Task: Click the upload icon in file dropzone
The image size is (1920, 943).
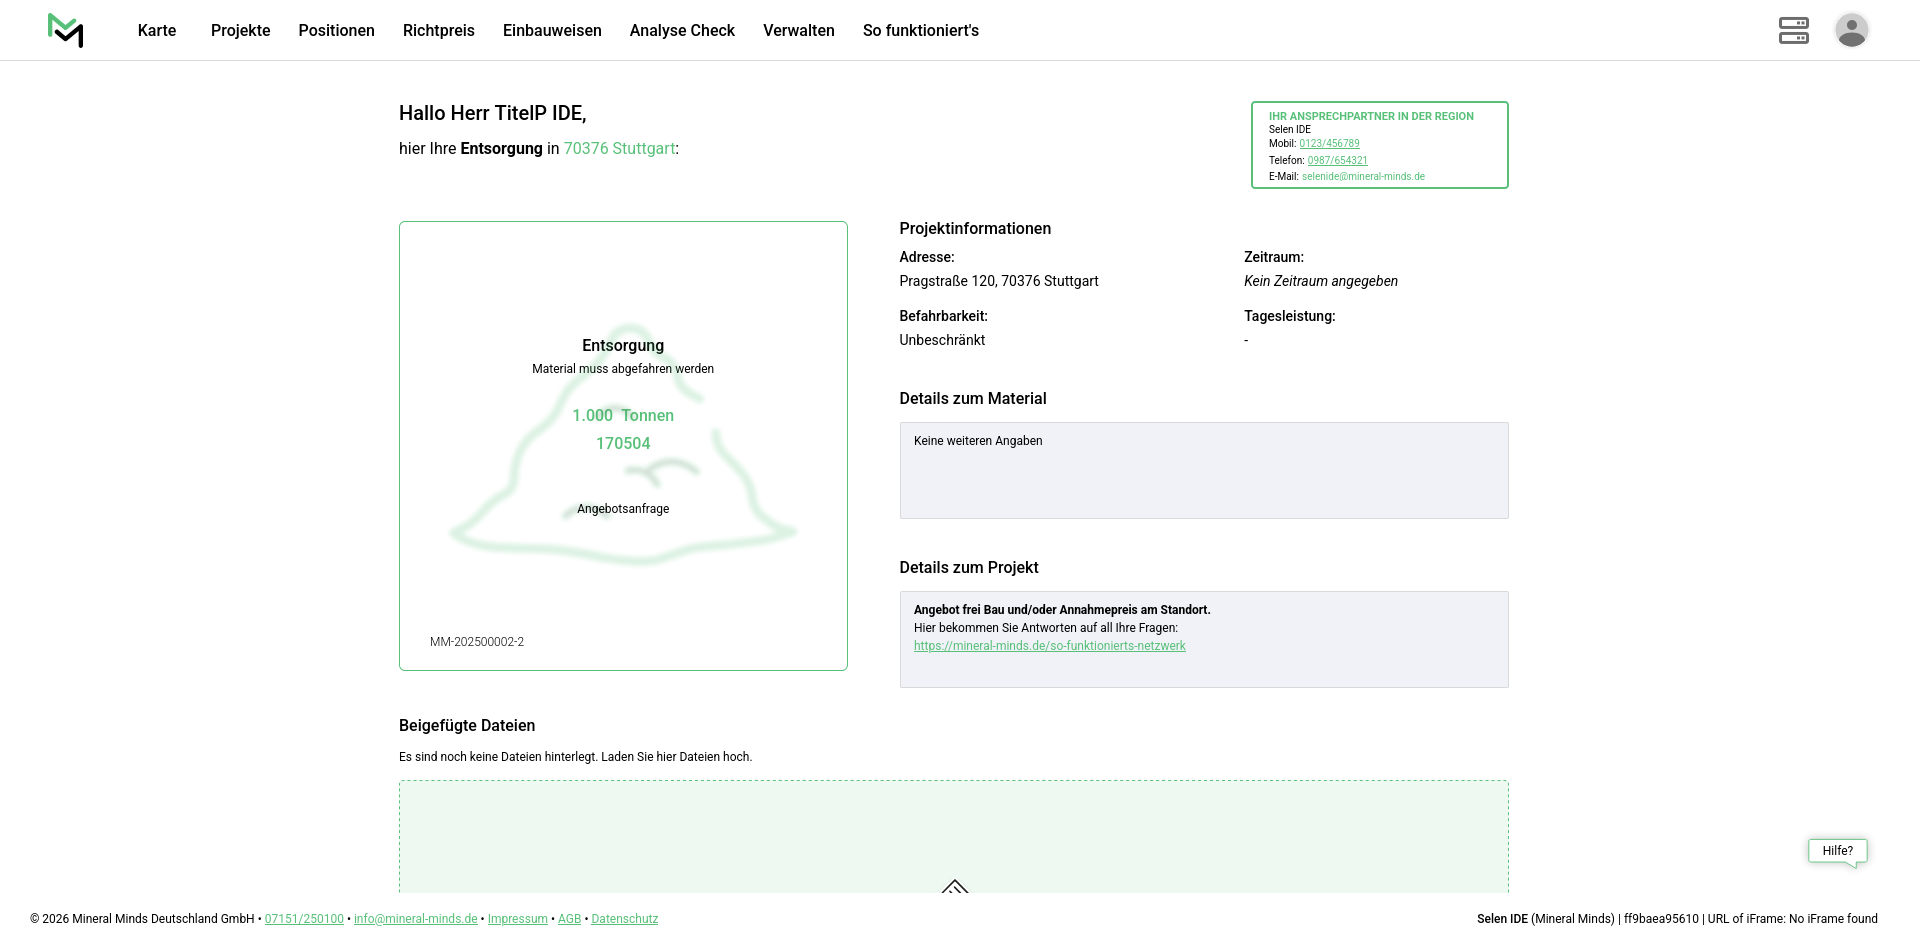Action: pos(954,886)
